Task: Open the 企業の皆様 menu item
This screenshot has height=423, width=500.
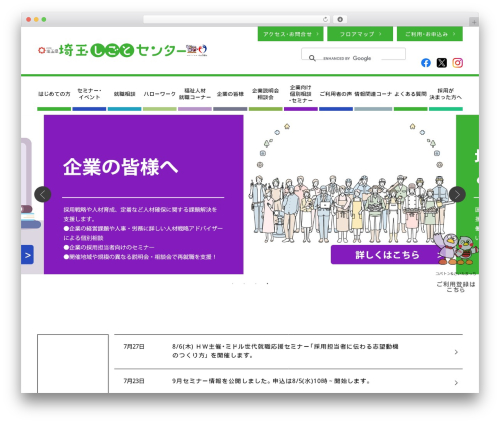Action: 230,94
